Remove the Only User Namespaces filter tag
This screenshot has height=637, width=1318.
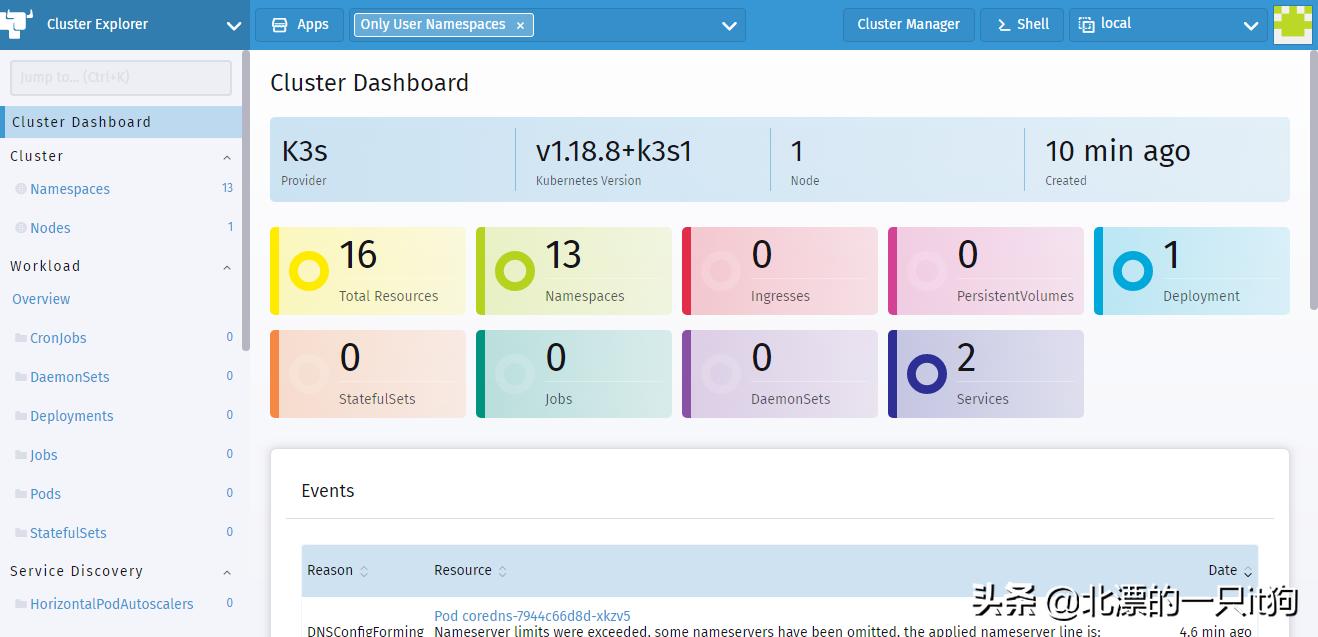point(520,25)
